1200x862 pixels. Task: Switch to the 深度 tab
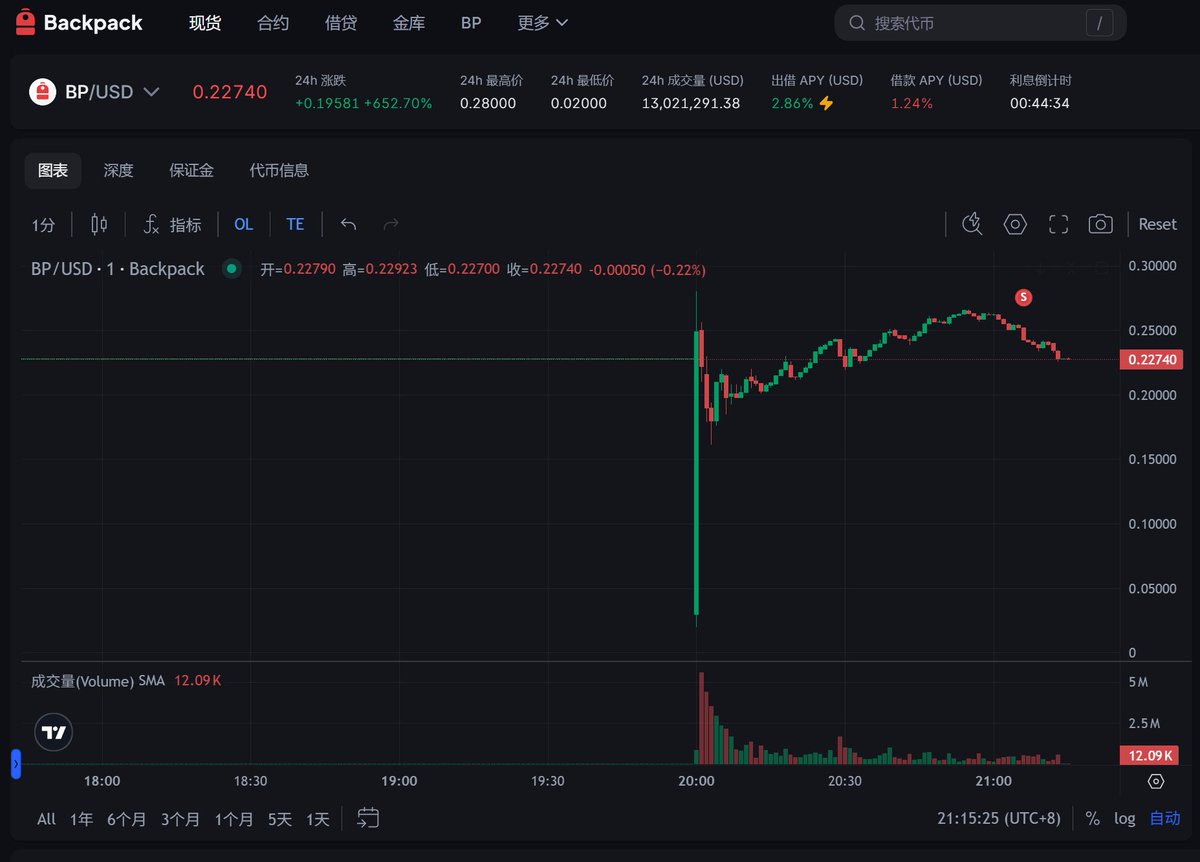pyautogui.click(x=118, y=170)
